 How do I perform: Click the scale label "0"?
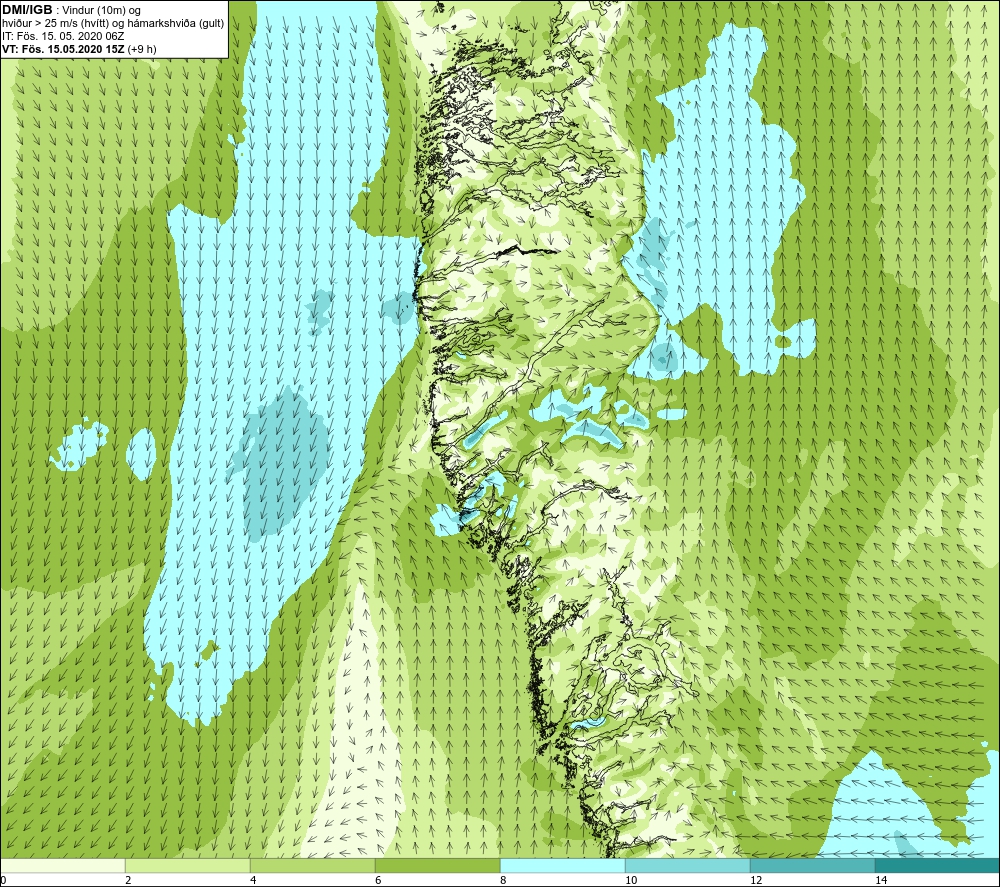coord(3,880)
